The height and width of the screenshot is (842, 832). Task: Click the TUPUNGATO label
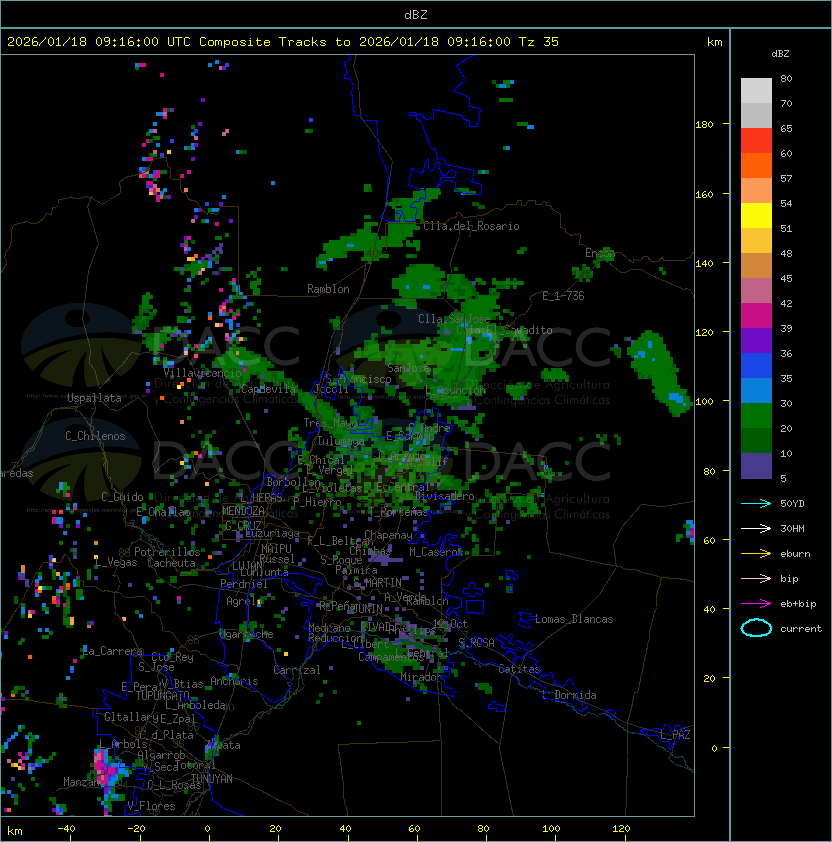(x=161, y=695)
